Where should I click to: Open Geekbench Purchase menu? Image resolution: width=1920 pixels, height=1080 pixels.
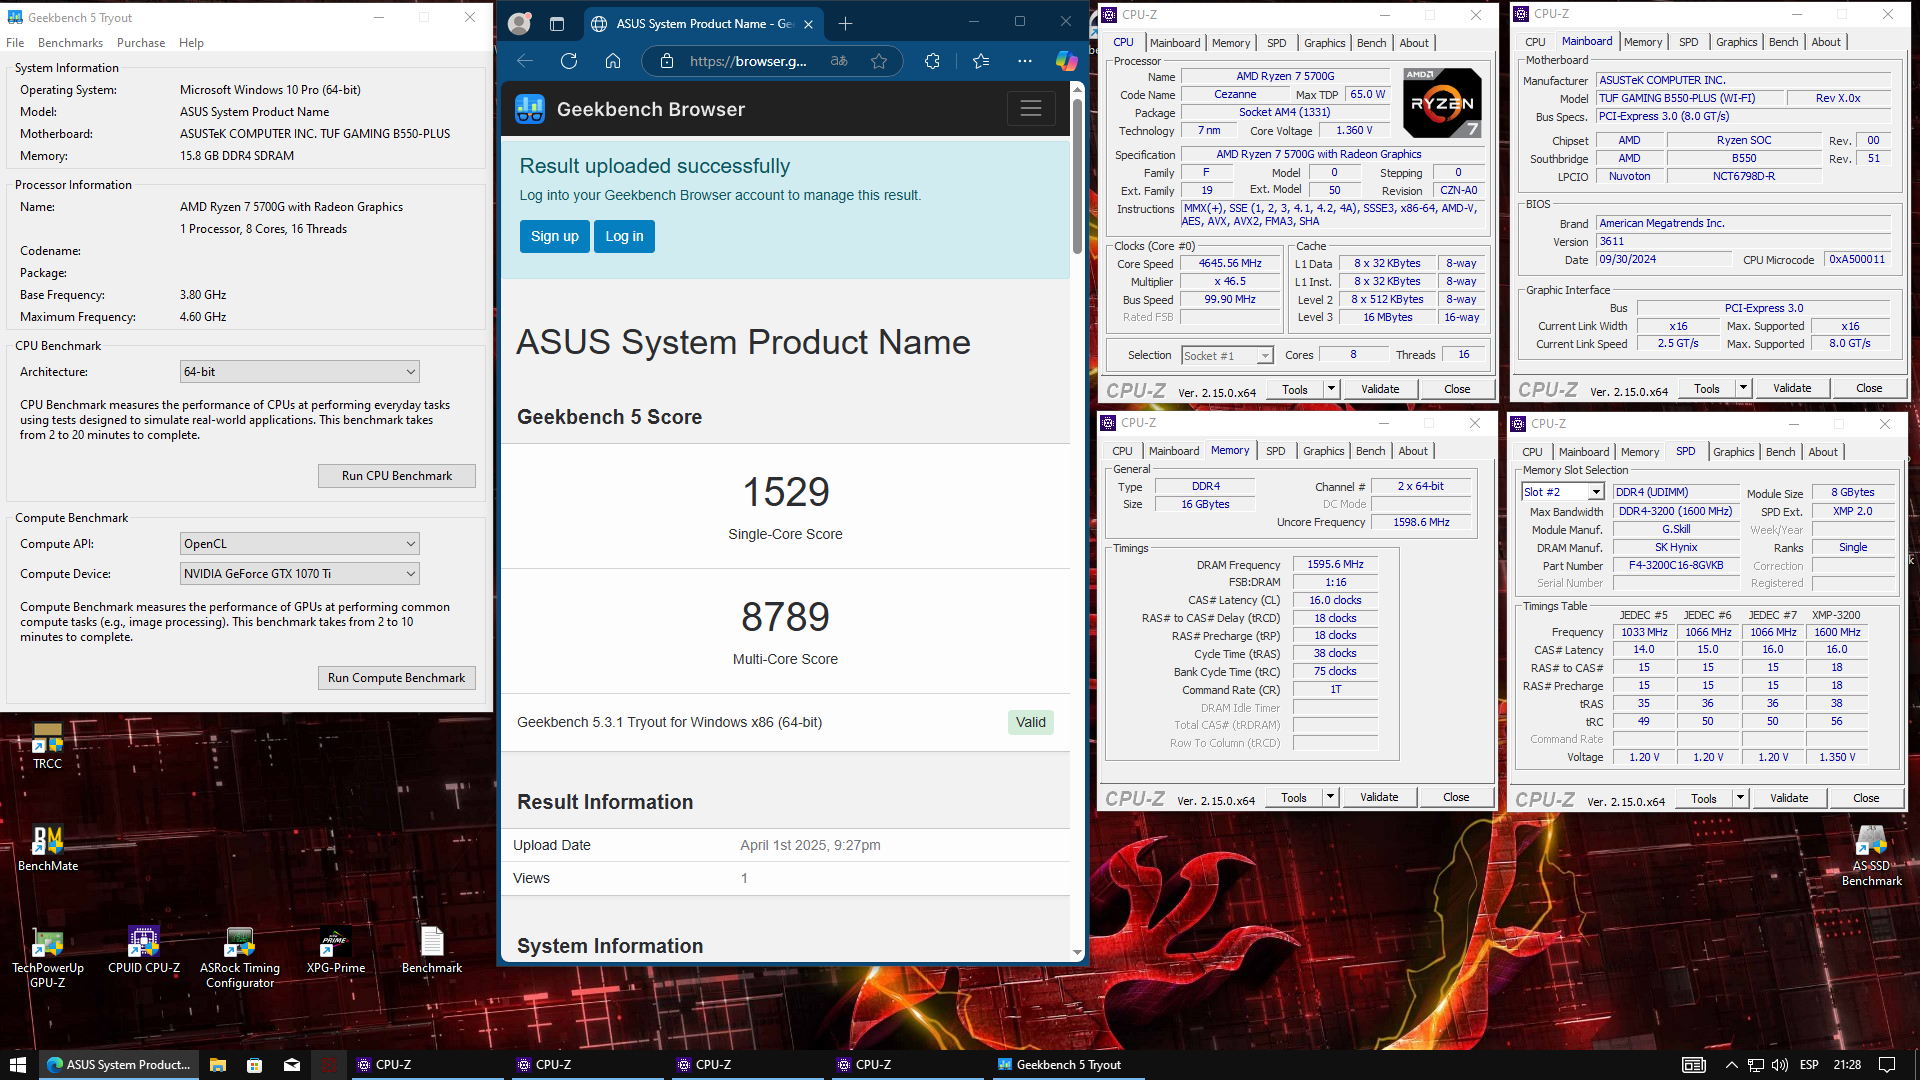(x=141, y=43)
